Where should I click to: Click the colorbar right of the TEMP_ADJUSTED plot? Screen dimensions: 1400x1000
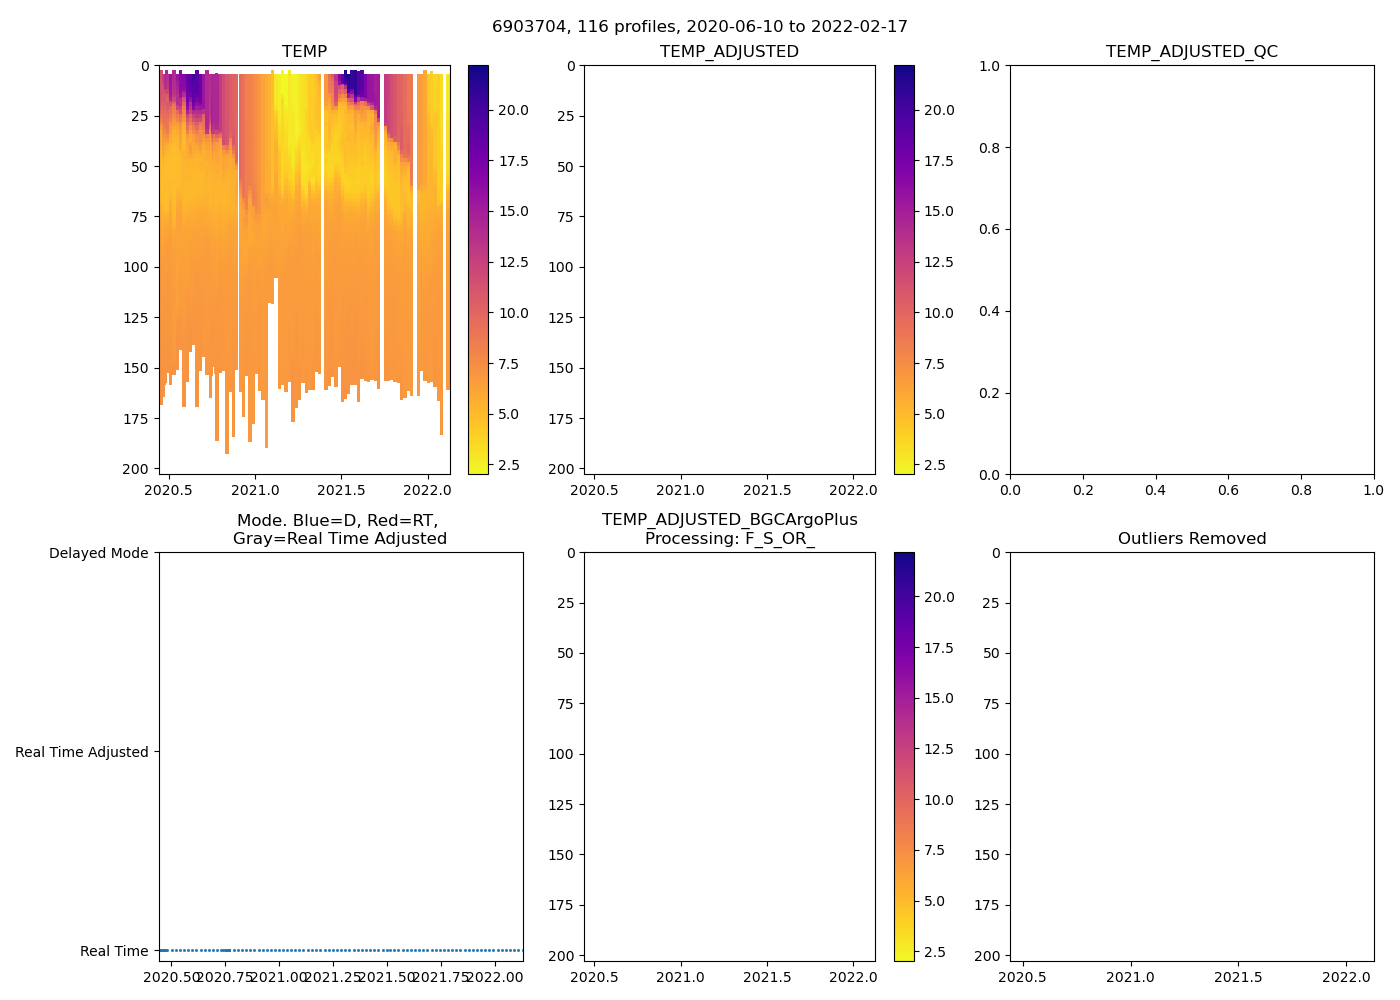point(904,270)
